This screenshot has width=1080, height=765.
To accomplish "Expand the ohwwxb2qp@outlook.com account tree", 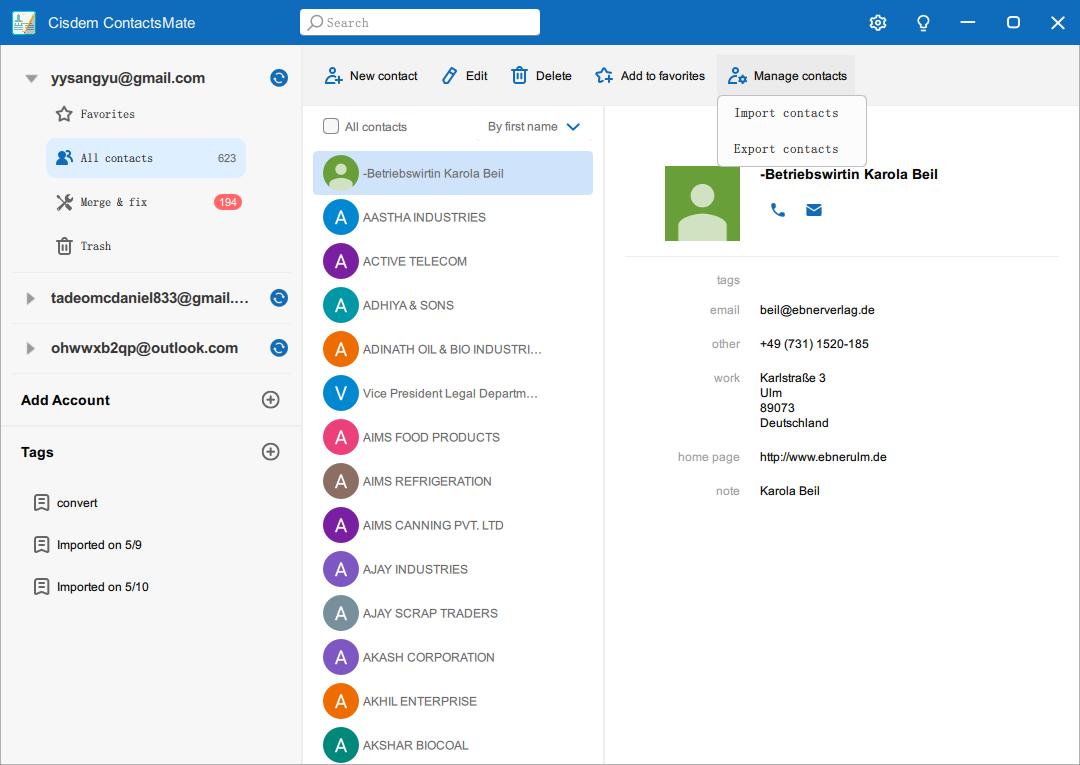I will [30, 348].
